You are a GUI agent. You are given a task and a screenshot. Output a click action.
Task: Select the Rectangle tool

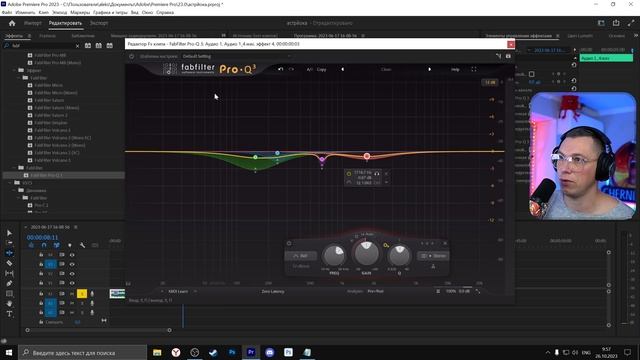tap(9, 293)
